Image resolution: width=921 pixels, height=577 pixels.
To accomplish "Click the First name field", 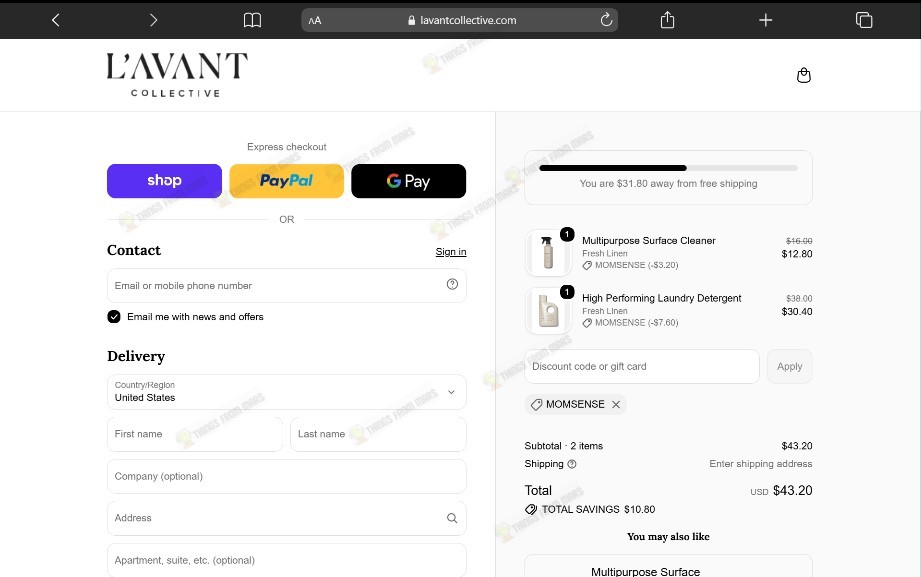I will click(x=195, y=434).
